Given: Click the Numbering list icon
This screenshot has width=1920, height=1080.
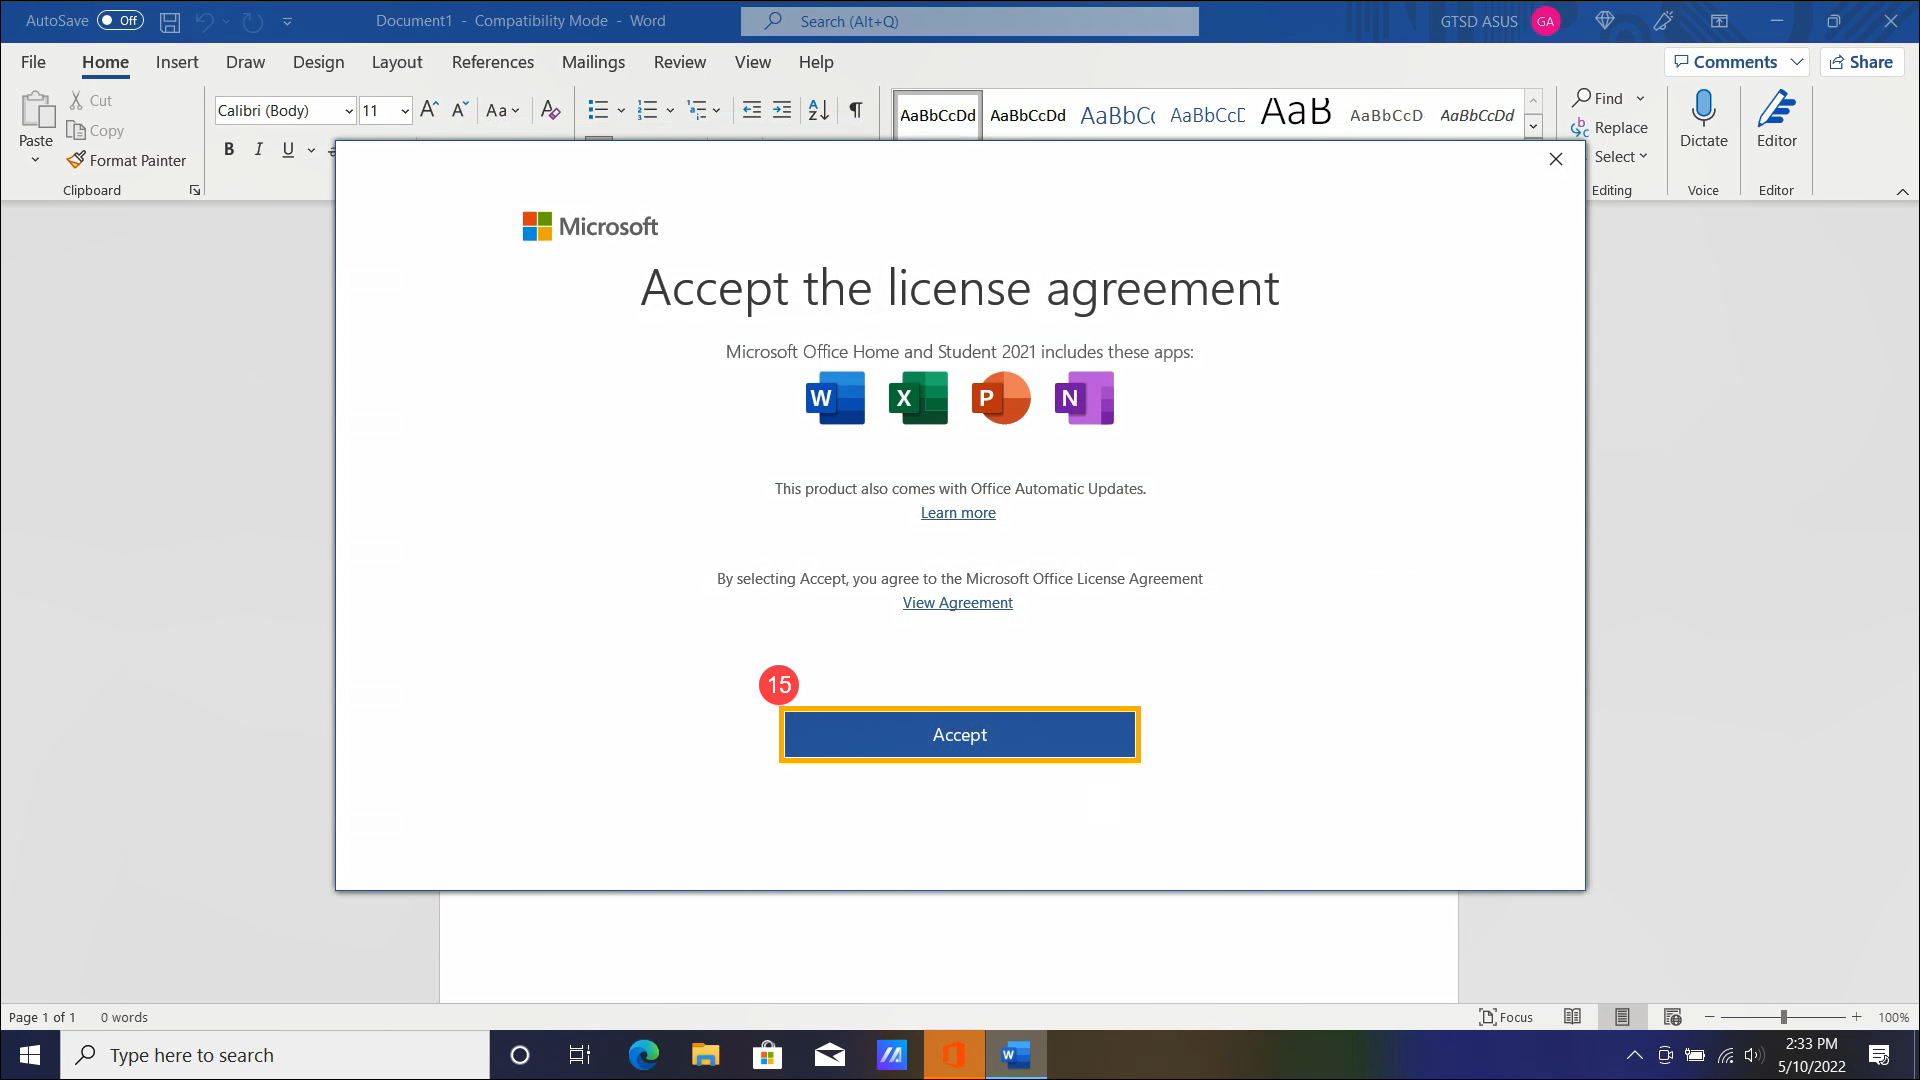Looking at the screenshot, I should click(x=648, y=110).
